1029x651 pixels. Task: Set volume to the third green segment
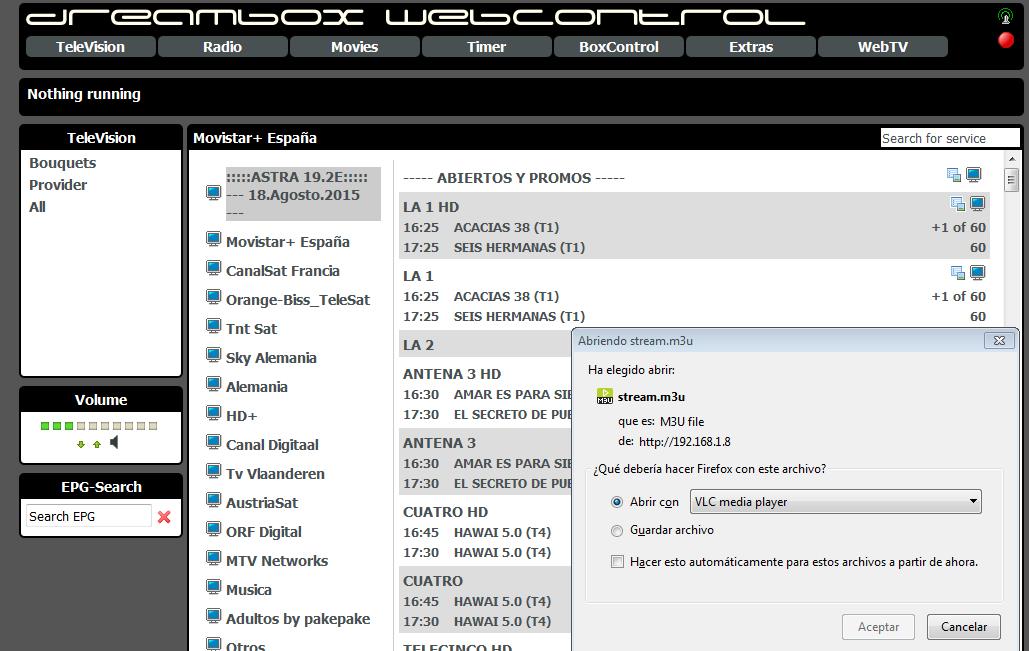(x=69, y=426)
